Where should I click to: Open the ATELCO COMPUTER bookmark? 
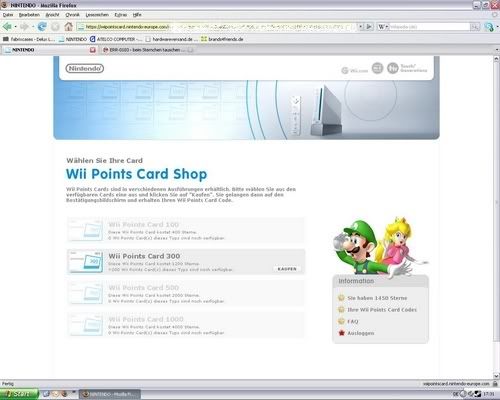(116, 39)
